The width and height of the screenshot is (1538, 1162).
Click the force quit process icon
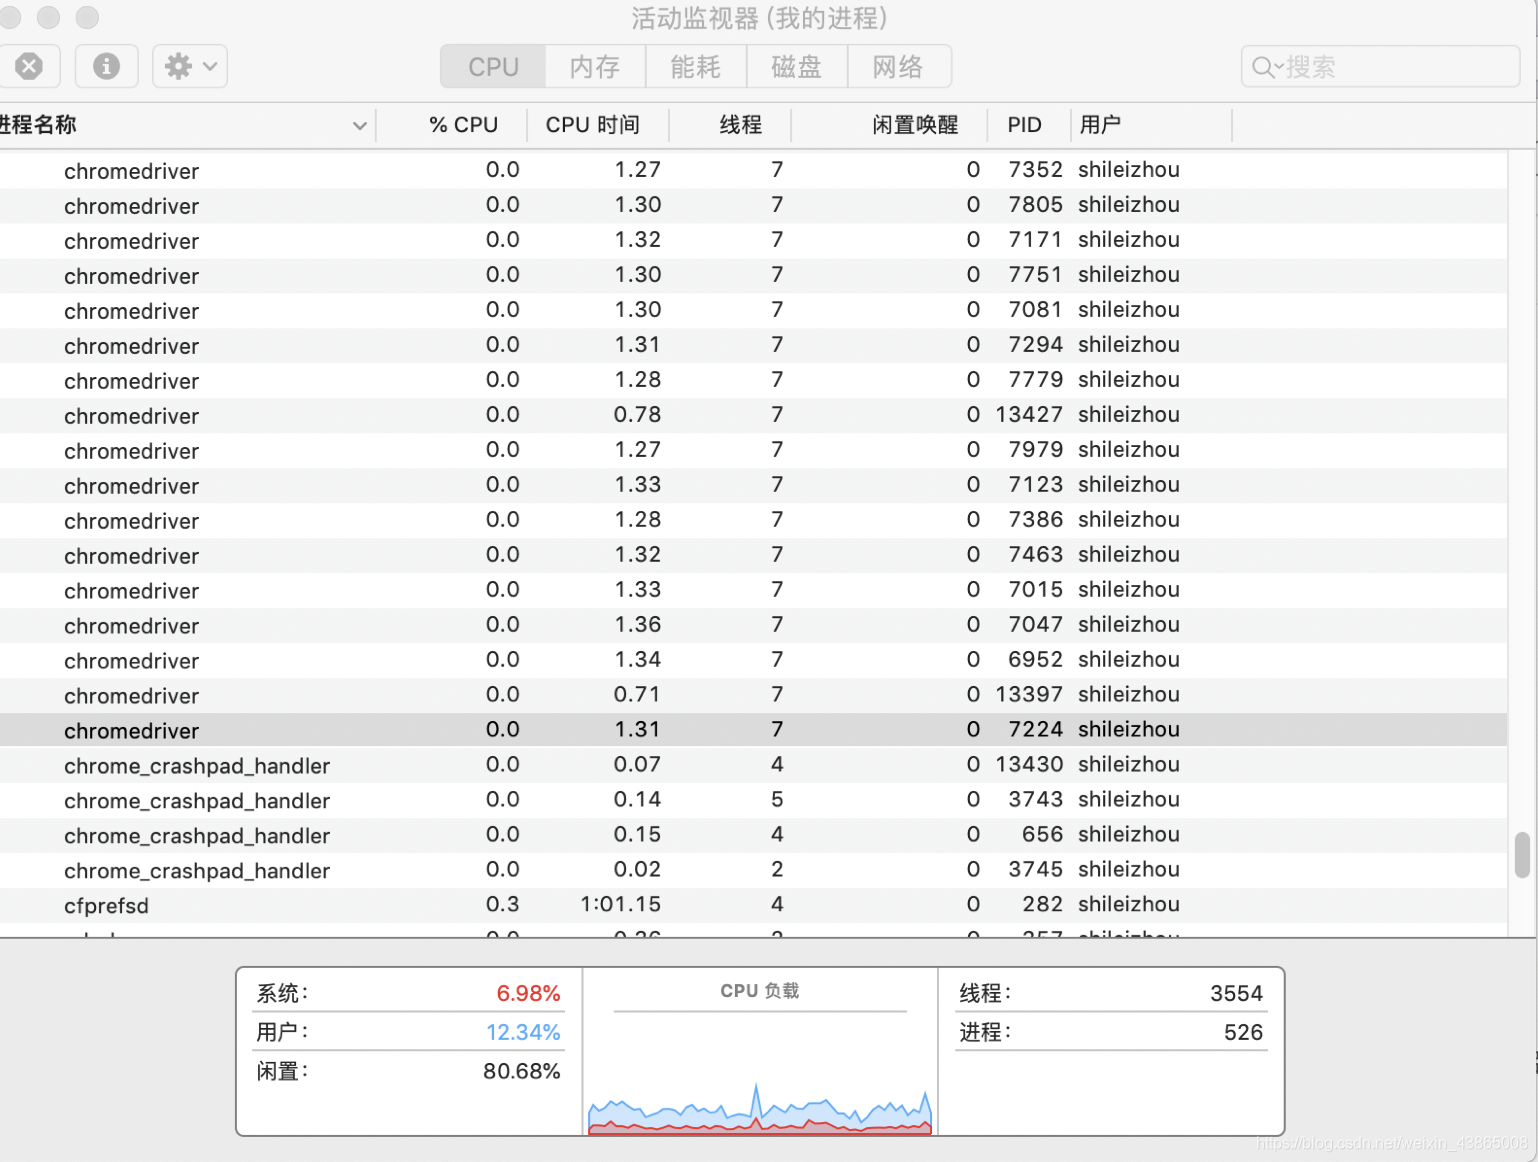click(29, 67)
